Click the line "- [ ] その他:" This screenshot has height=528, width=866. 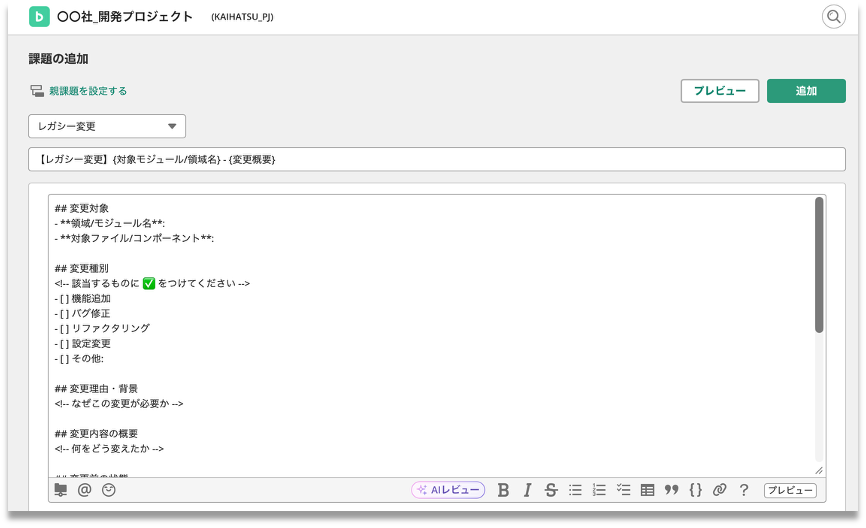79,359
